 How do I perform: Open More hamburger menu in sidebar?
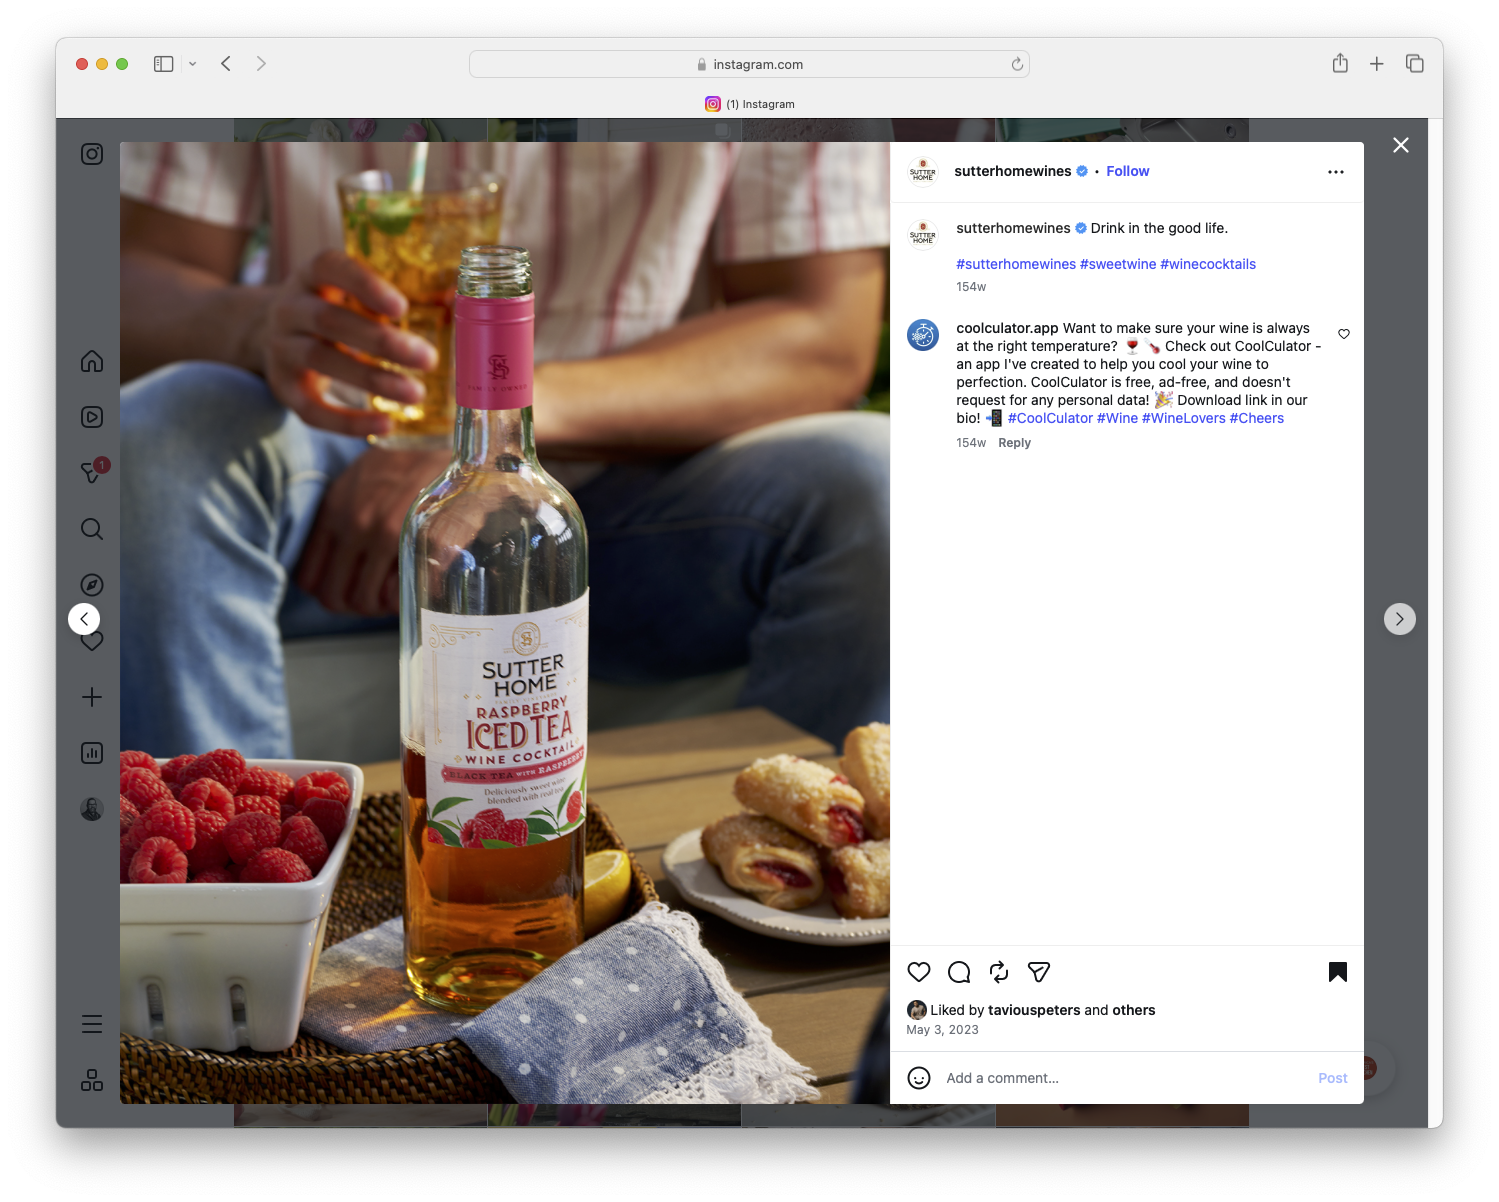[x=92, y=1024]
